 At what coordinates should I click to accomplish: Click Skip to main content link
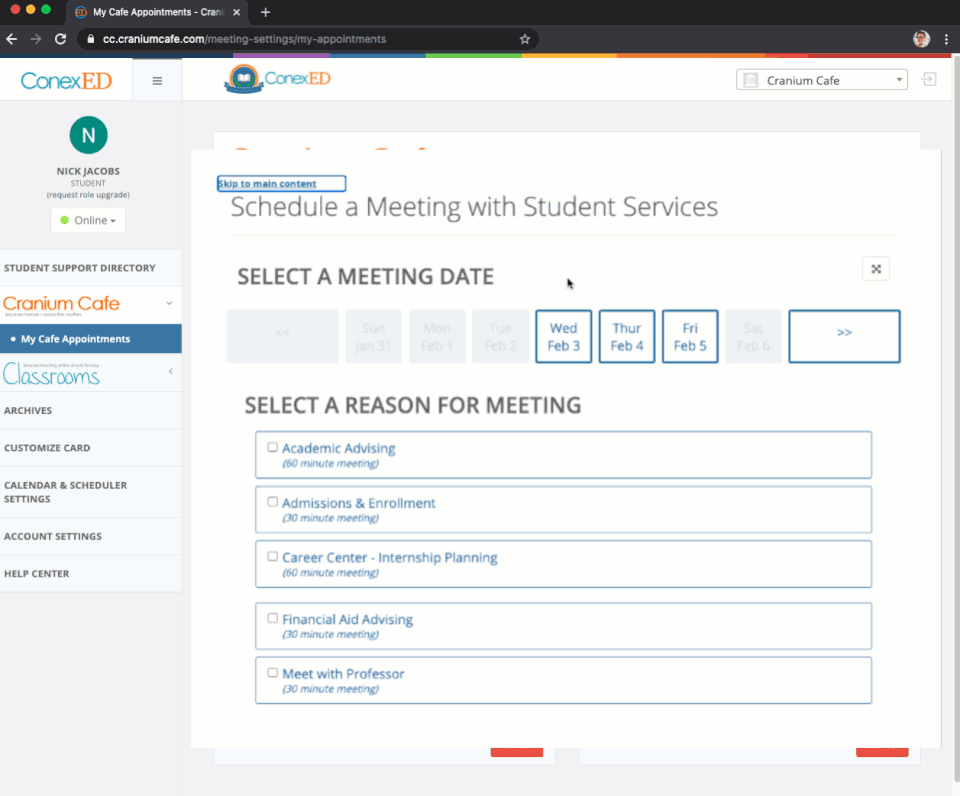point(268,184)
